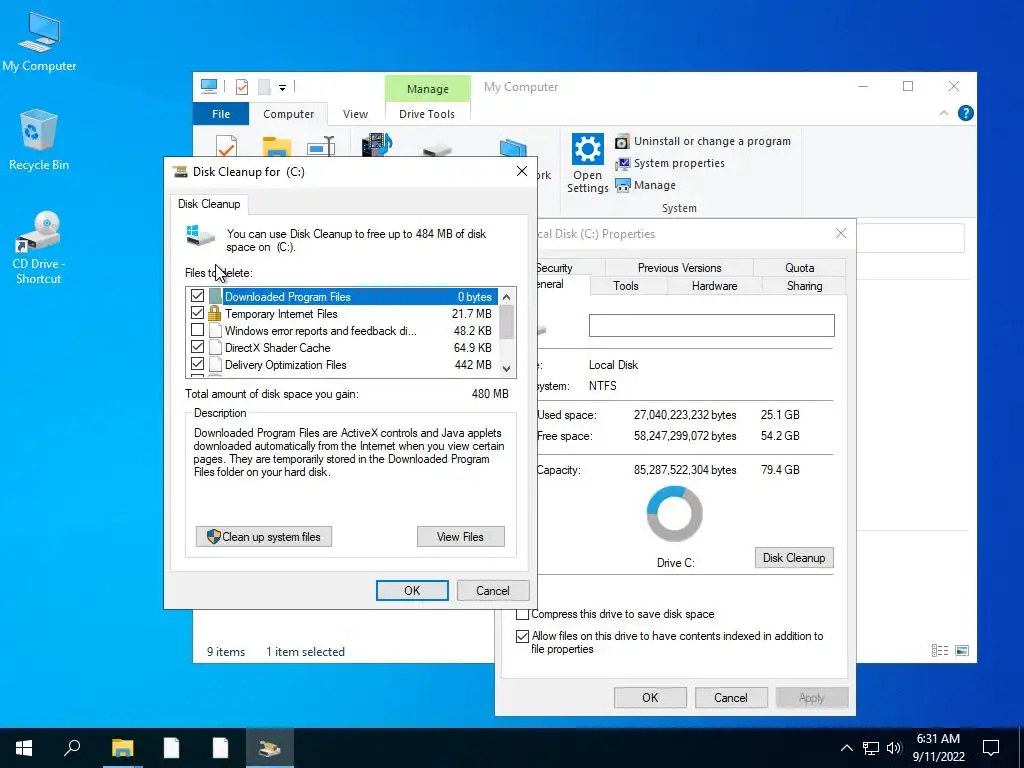
Task: Open the Sharing tab in Properties
Action: (805, 285)
